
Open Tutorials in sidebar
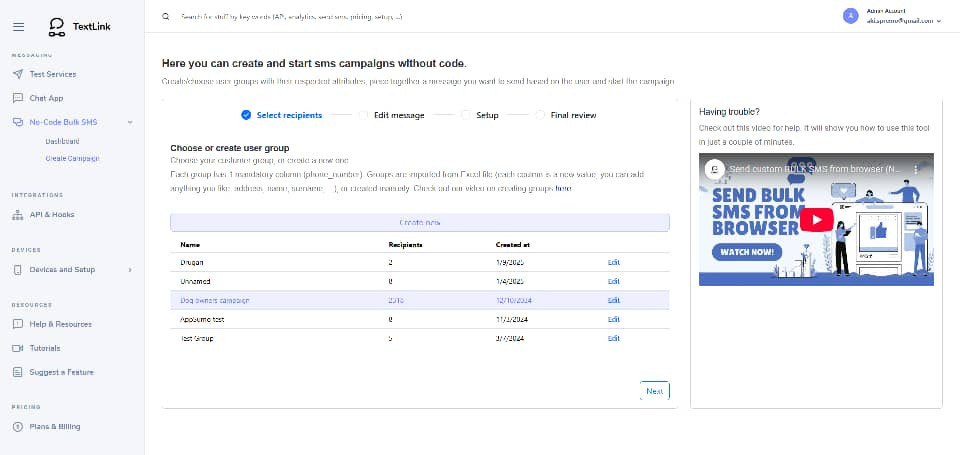click(45, 348)
